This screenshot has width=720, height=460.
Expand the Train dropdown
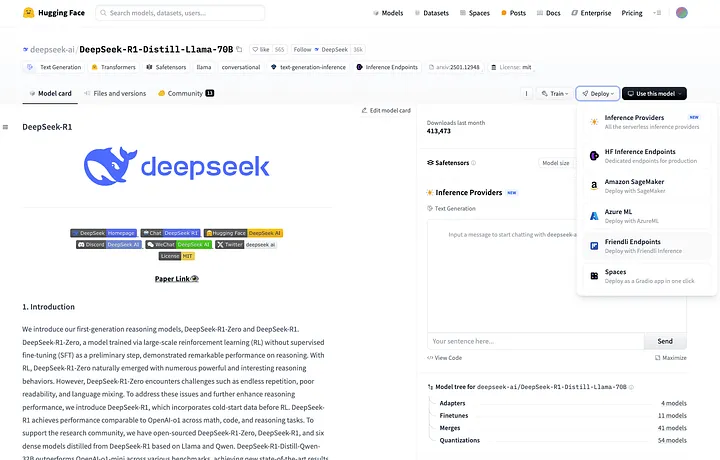click(554, 94)
